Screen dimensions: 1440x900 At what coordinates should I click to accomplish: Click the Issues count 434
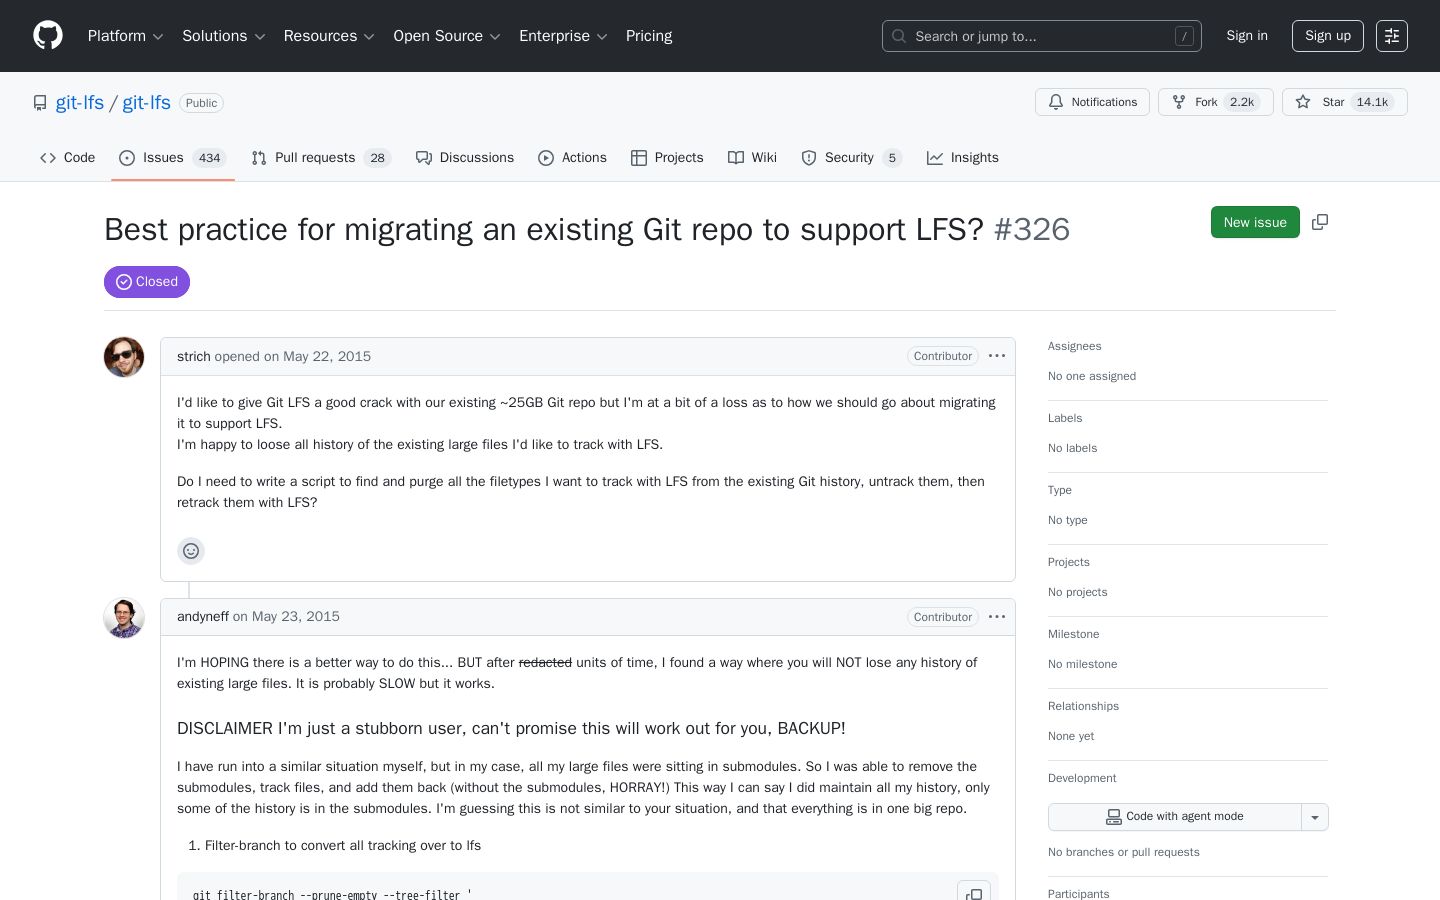coord(209,158)
